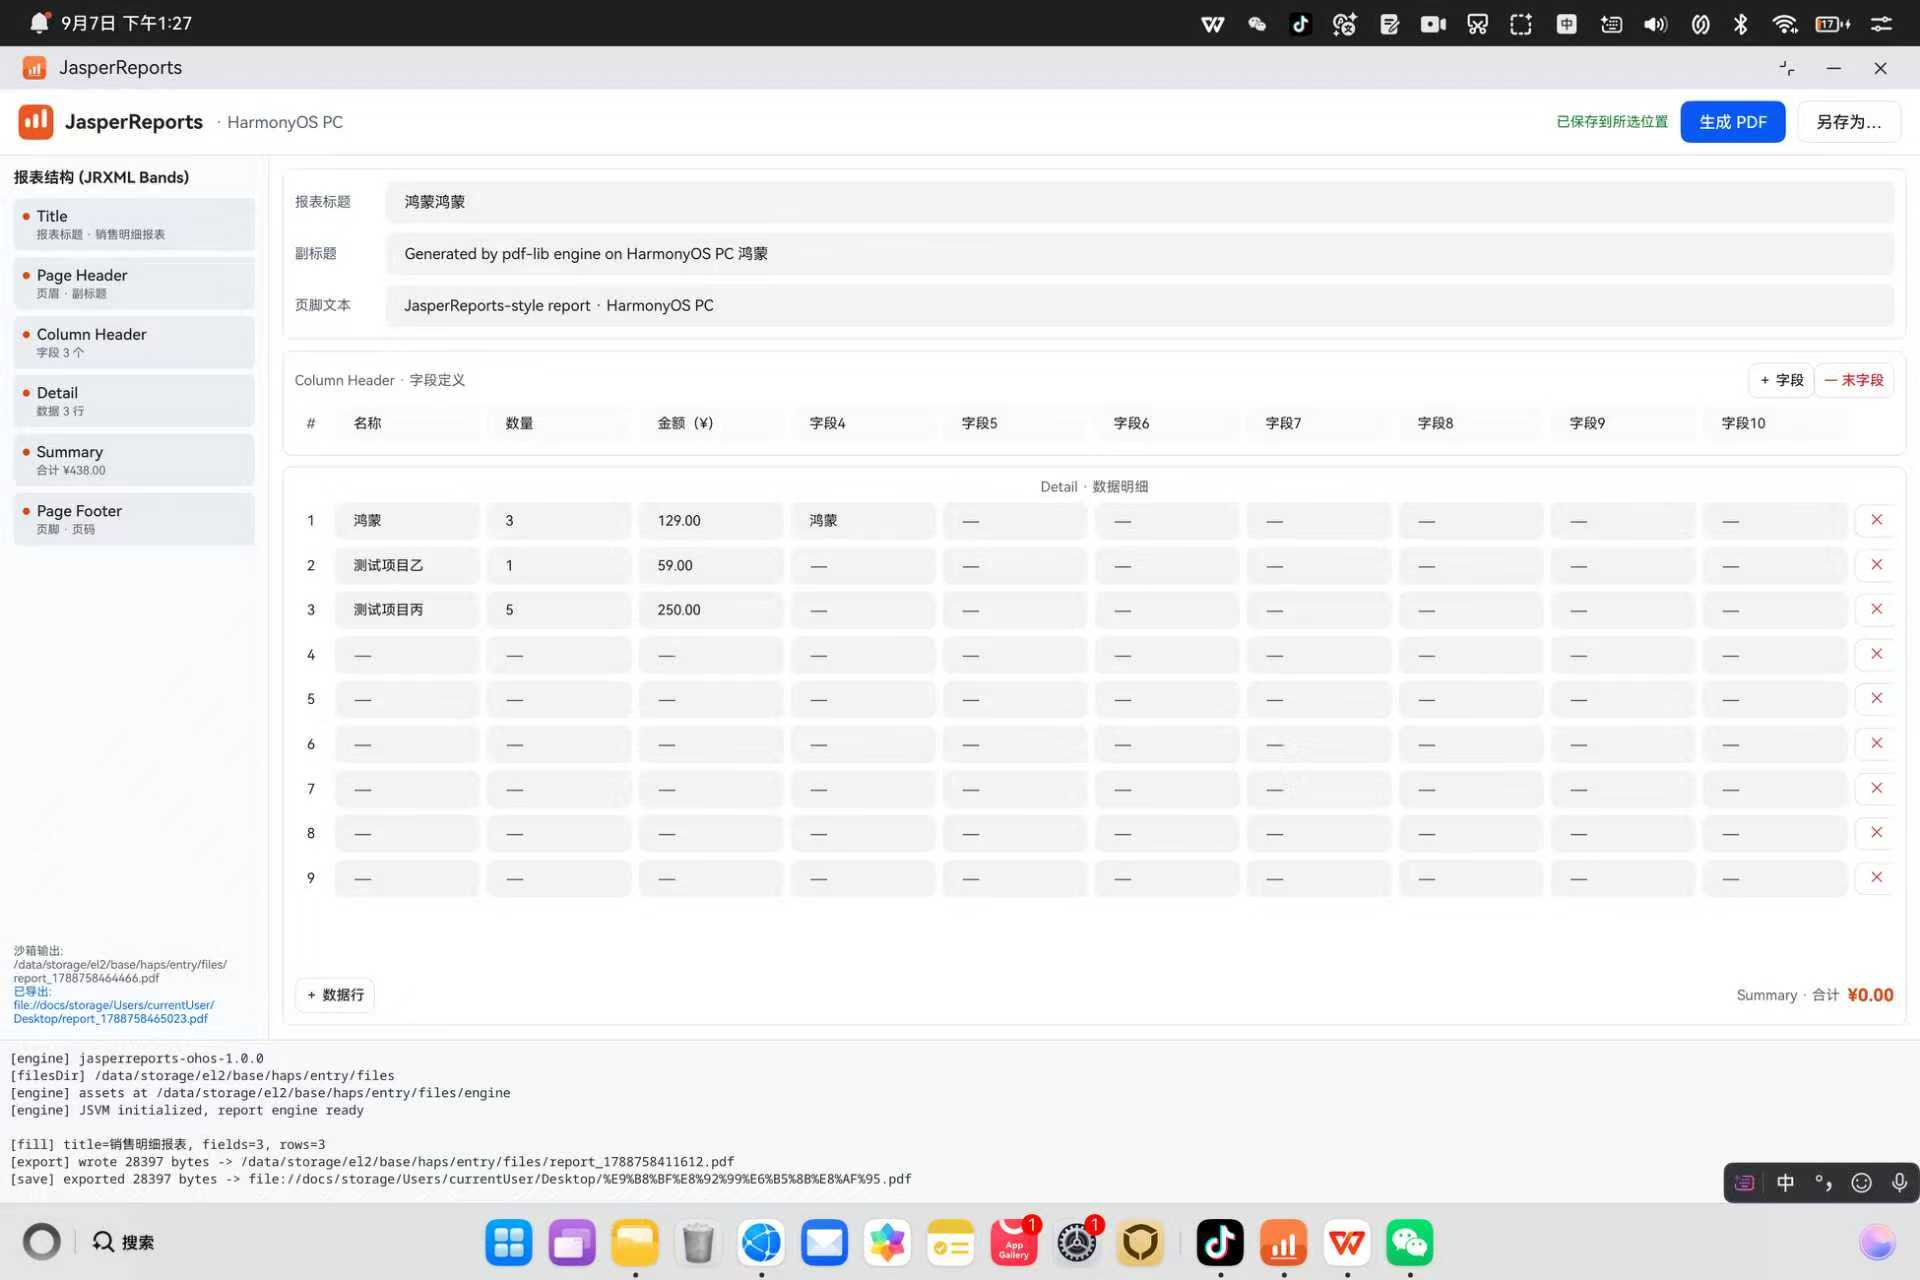The height and width of the screenshot is (1280, 1920).
Task: Edit the 字段4 column header field
Action: click(863, 423)
